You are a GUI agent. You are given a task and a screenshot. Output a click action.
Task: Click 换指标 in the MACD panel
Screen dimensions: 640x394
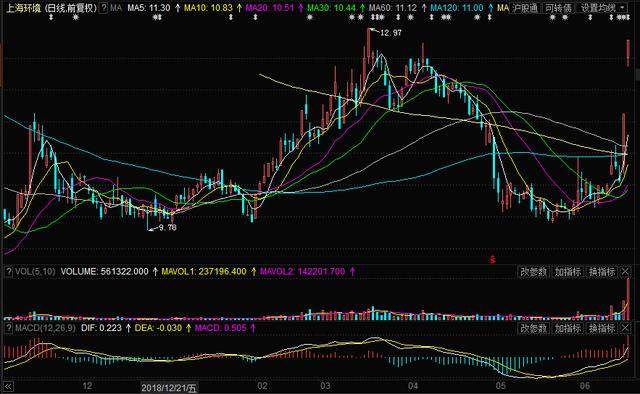(x=602, y=328)
